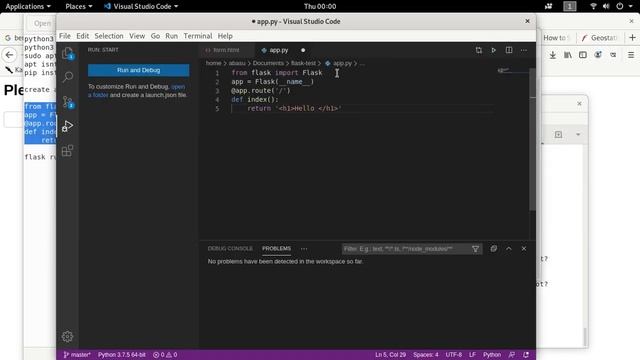Switch to the Debug Console tab

pos(230,249)
